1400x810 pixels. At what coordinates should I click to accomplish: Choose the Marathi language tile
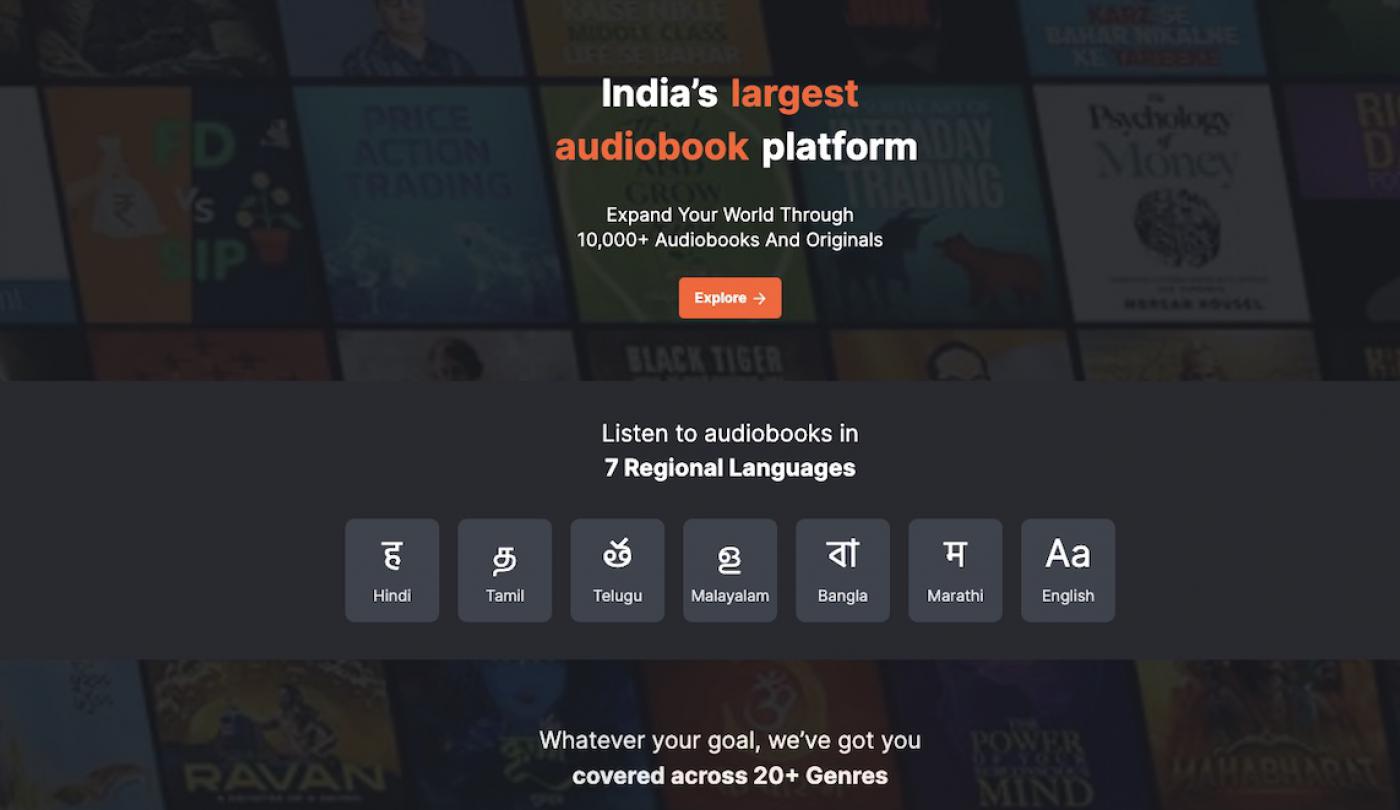pyautogui.click(x=955, y=570)
